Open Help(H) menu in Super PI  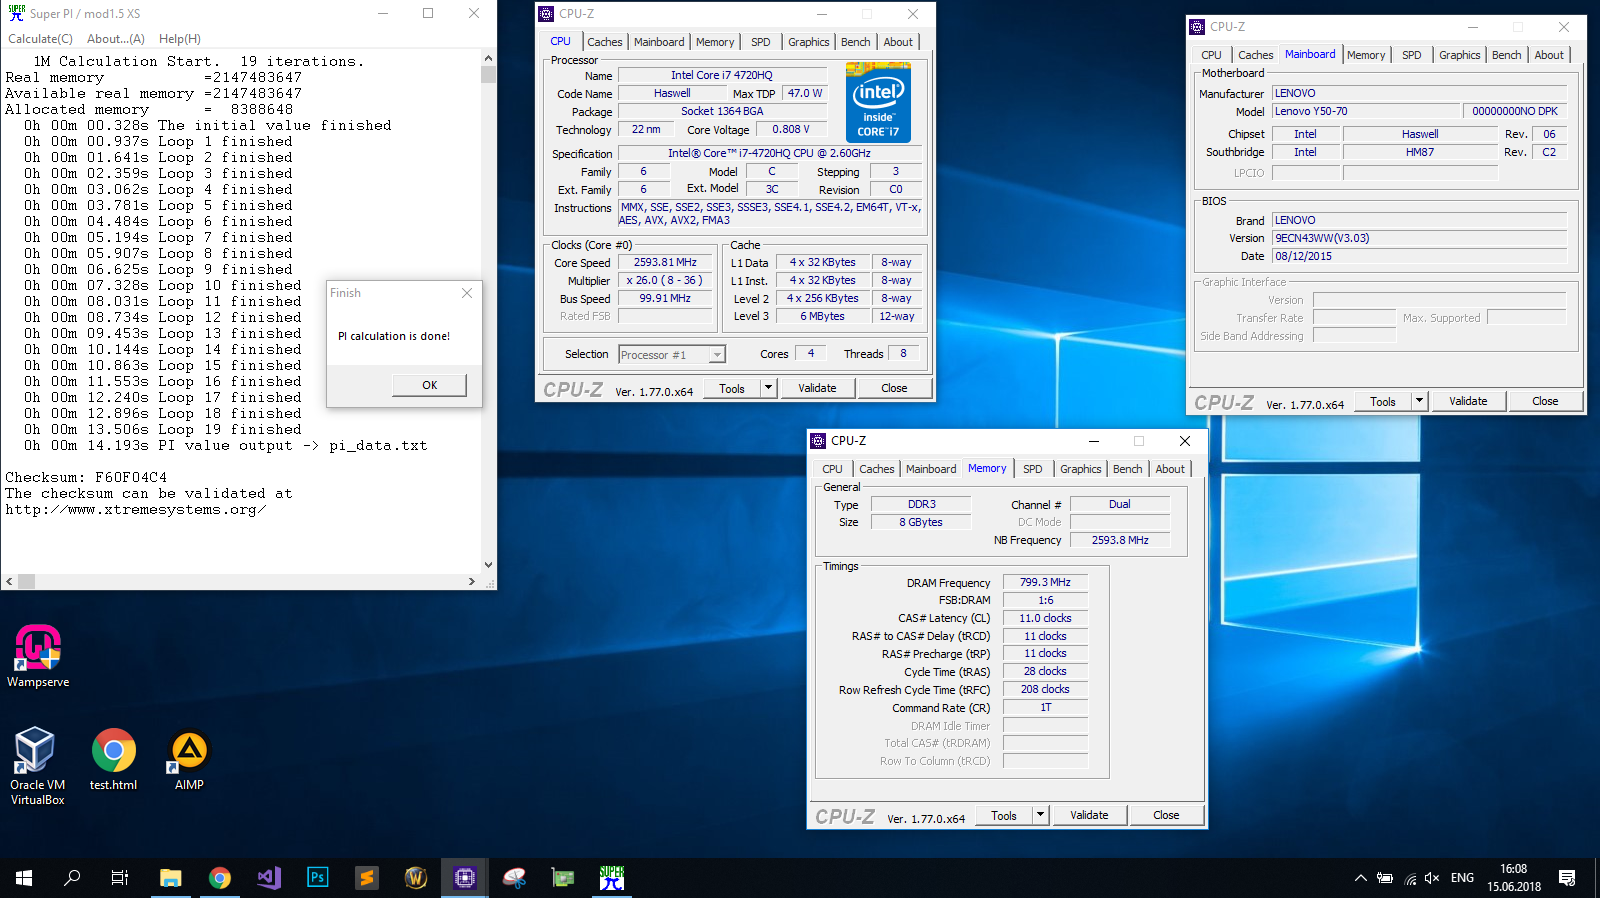point(180,39)
